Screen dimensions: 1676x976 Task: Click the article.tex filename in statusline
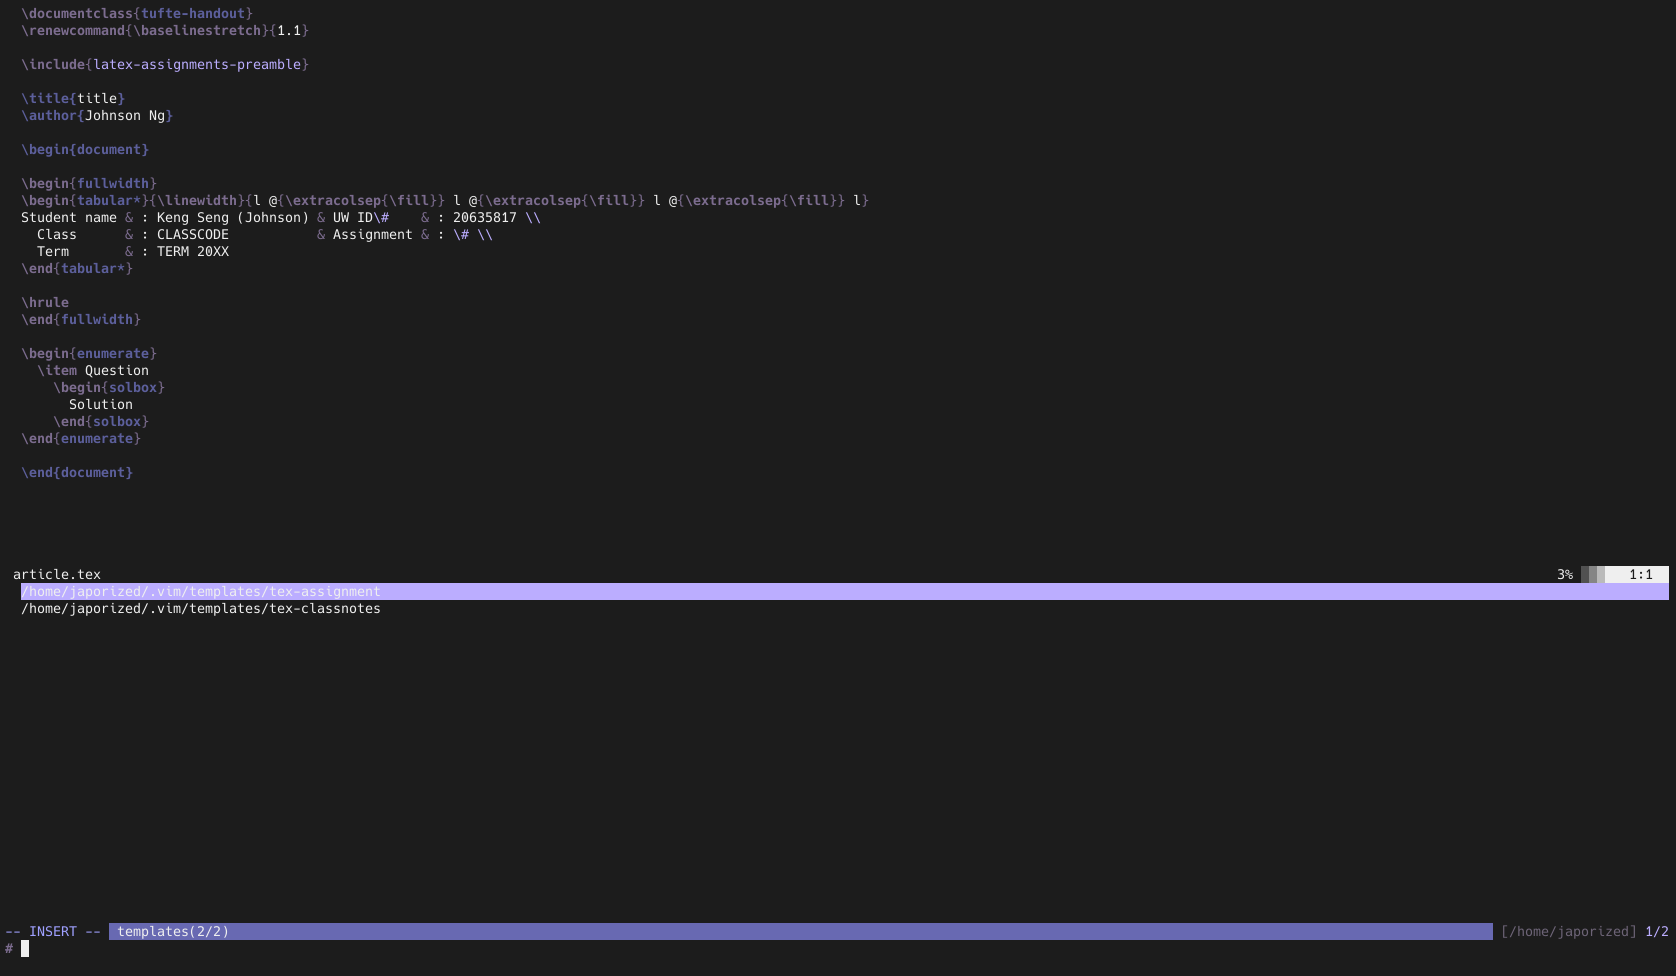pyautogui.click(x=57, y=575)
